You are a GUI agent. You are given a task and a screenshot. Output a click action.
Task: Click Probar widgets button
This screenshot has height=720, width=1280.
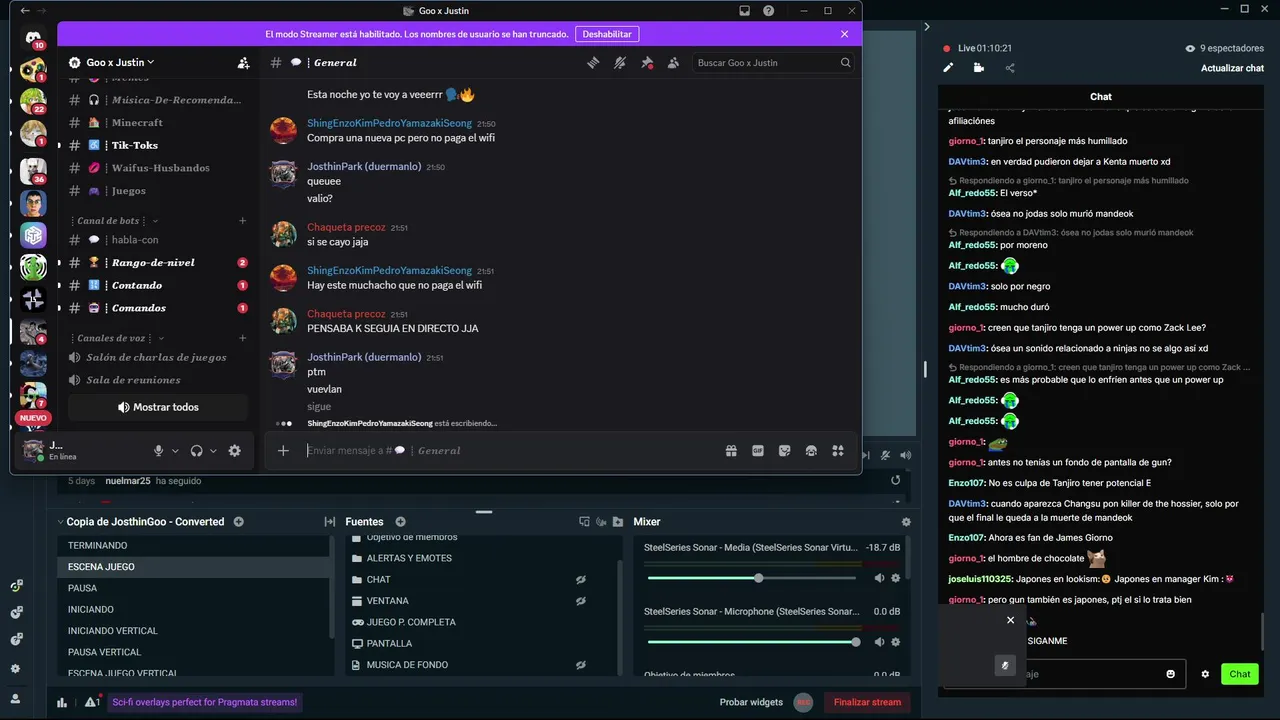tap(751, 702)
